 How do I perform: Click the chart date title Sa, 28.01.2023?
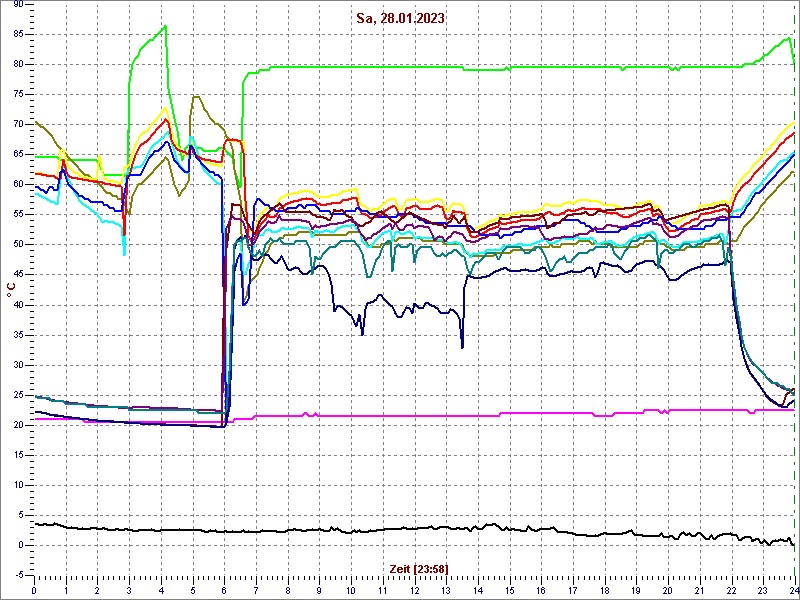400,18
